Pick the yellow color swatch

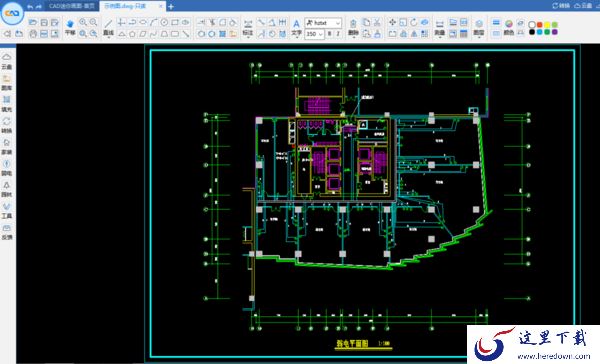[x=547, y=24]
